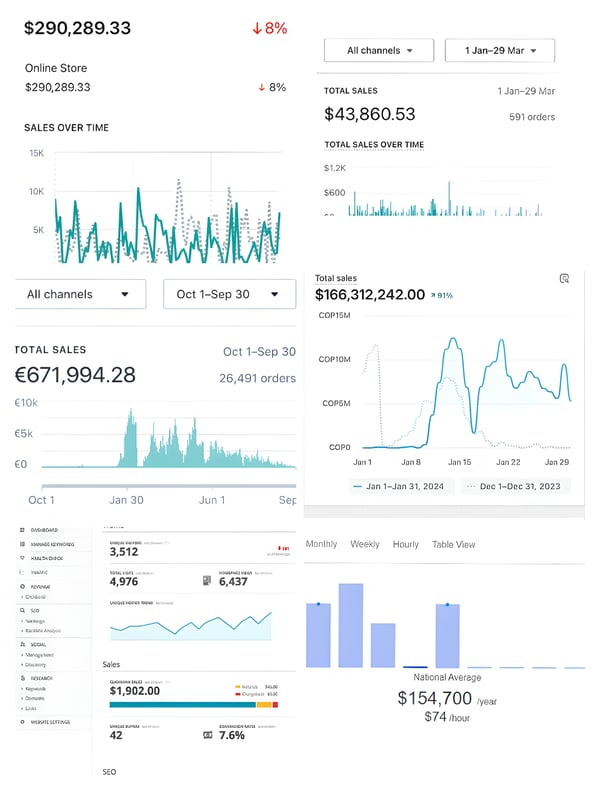
Task: Click the 591 orders text
Action: click(532, 117)
